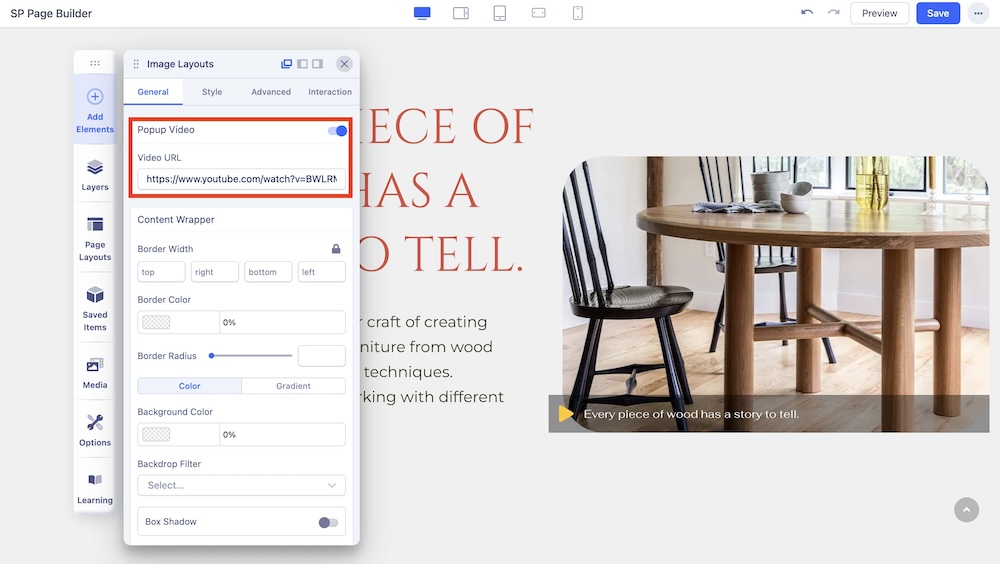Enable the Box Shadow toggle
Screen dimensions: 1000x564
click(328, 522)
